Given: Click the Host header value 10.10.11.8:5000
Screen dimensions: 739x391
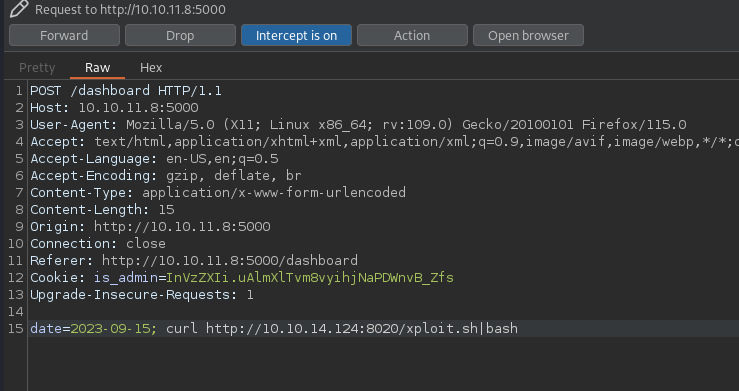Looking at the screenshot, I should [x=139, y=107].
